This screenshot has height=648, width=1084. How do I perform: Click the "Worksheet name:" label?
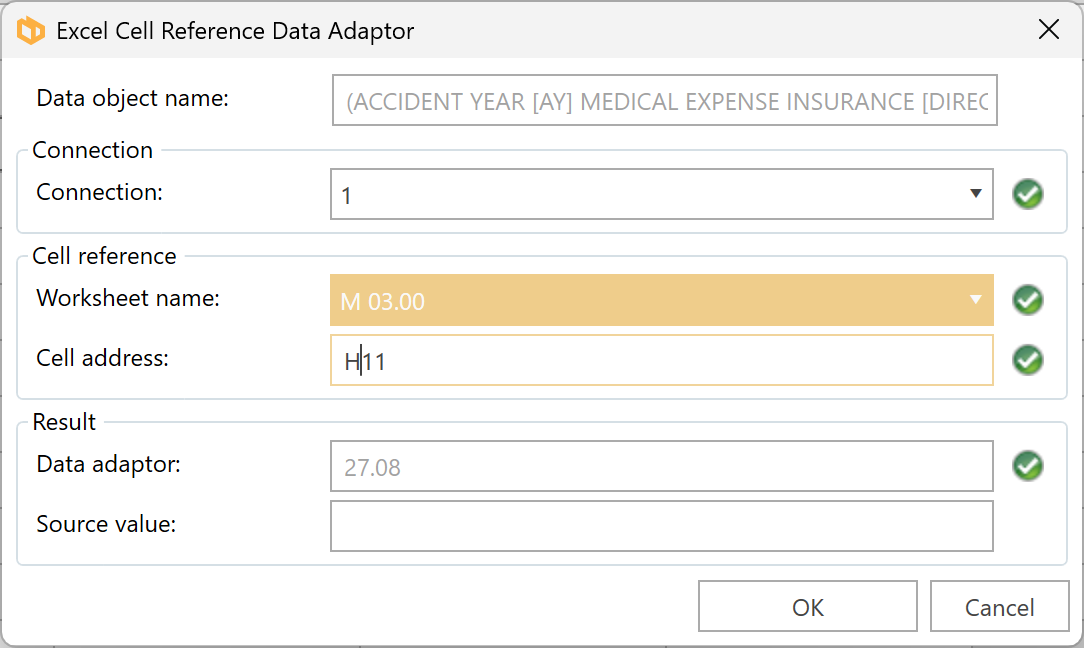(x=128, y=298)
